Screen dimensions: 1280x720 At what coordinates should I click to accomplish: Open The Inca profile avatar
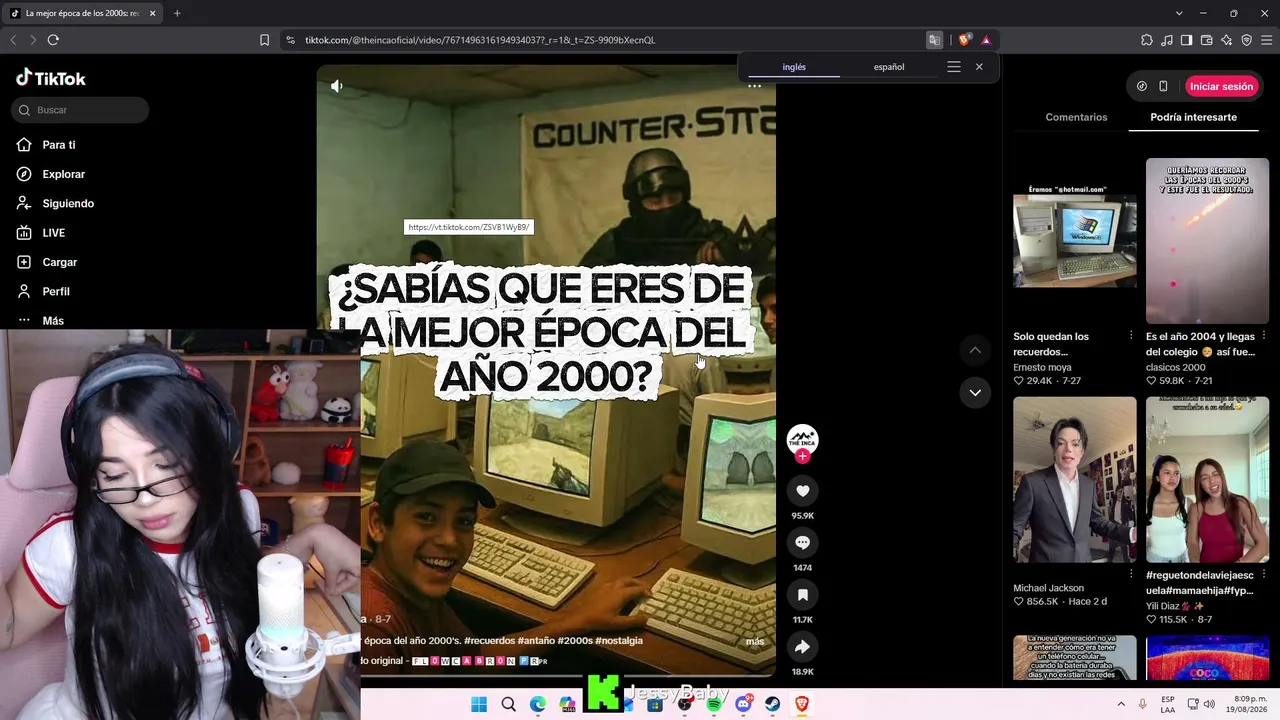pos(802,438)
